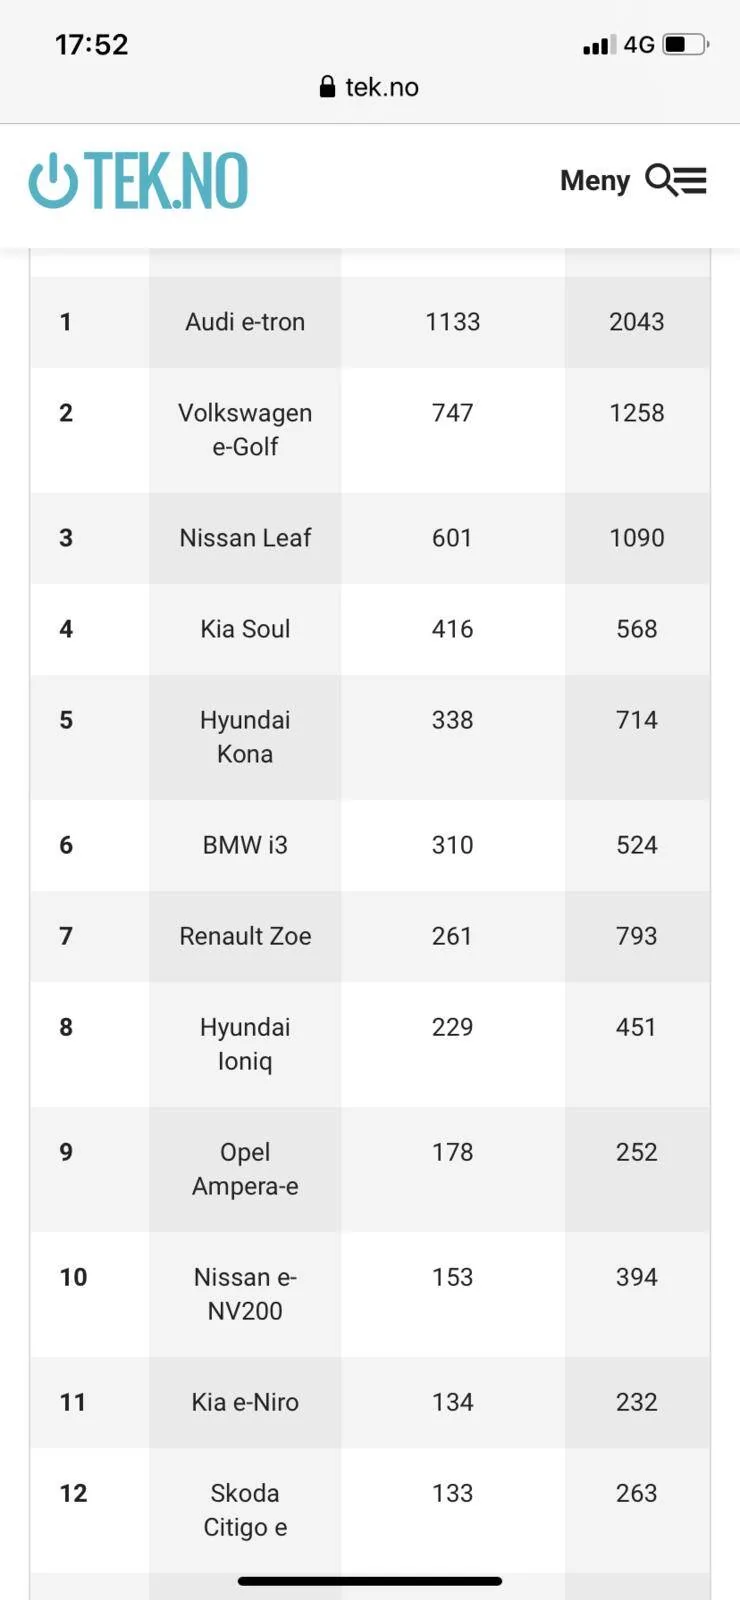The image size is (740, 1600).
Task: Click the Opel Ampera-e cell
Action: pos(245,1169)
